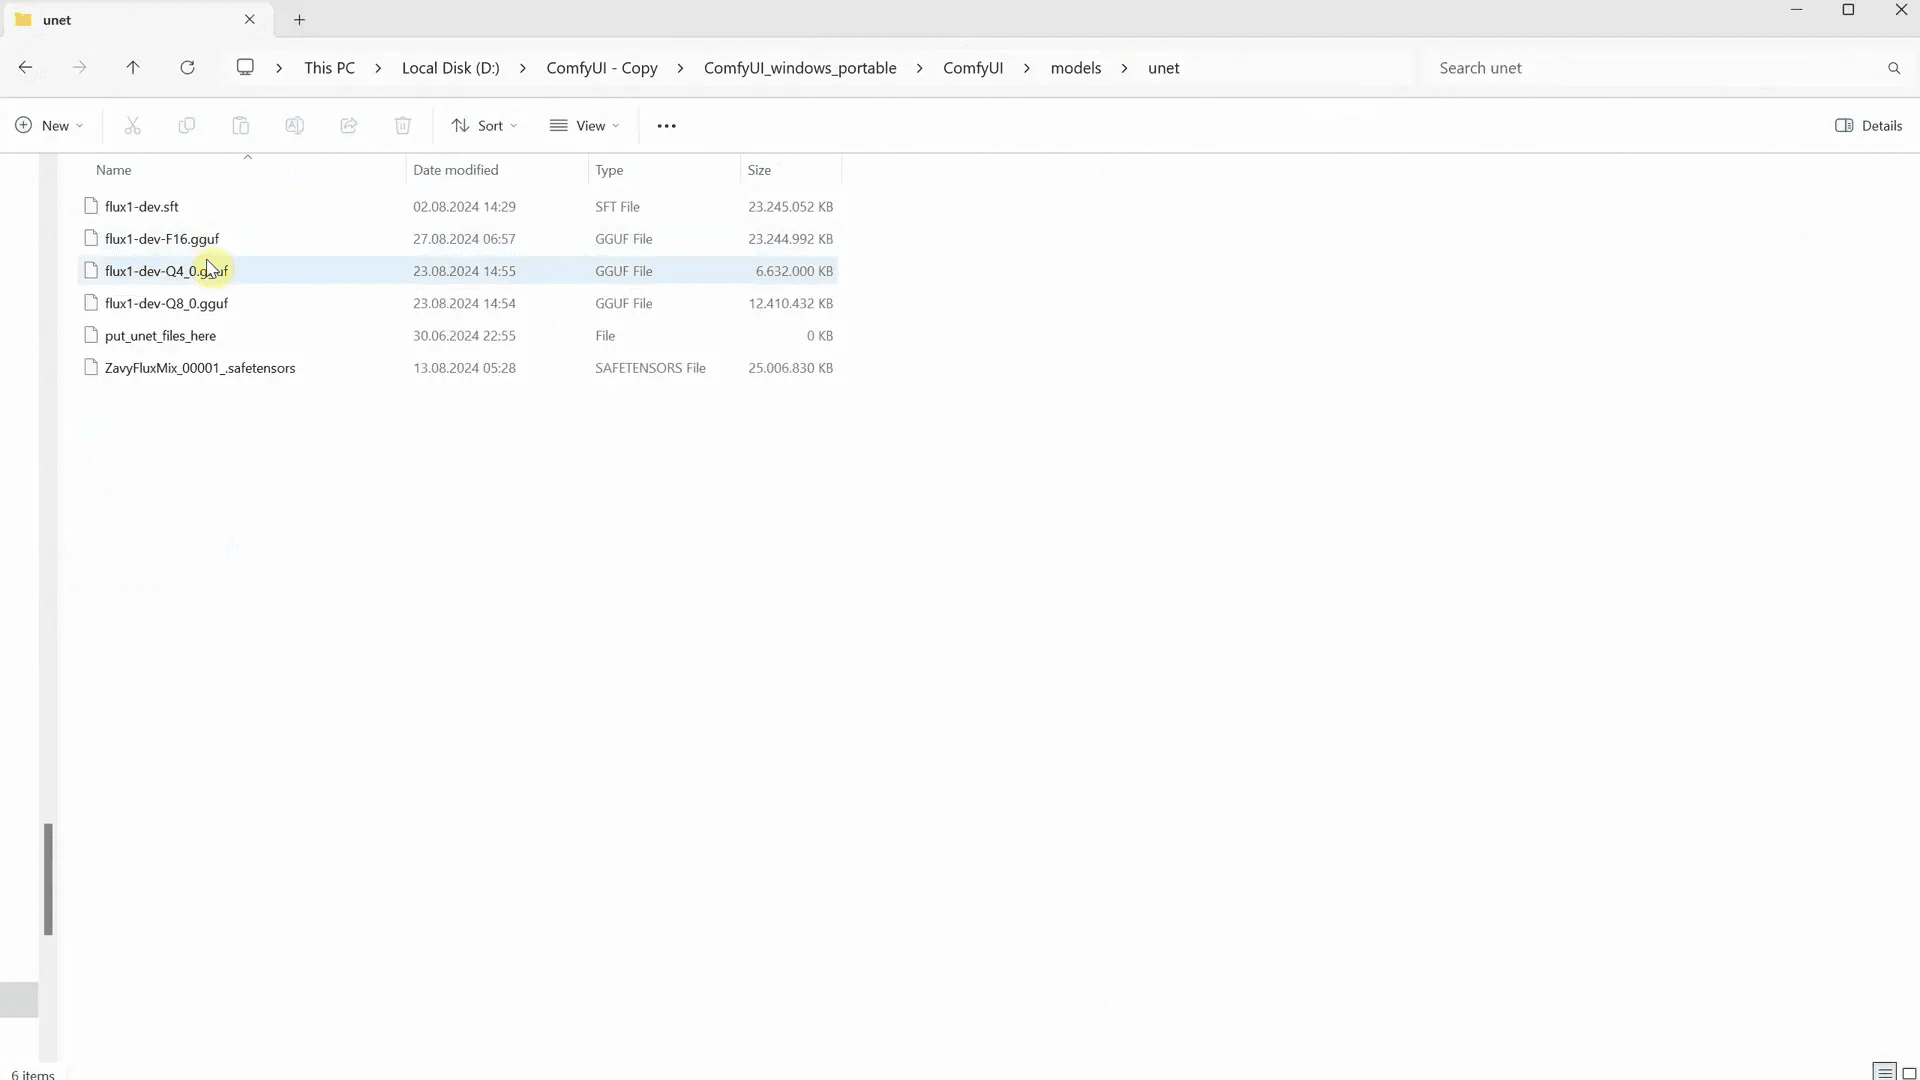Select the unet tab
Viewport: 1920px width, 1080px height.
(x=120, y=19)
